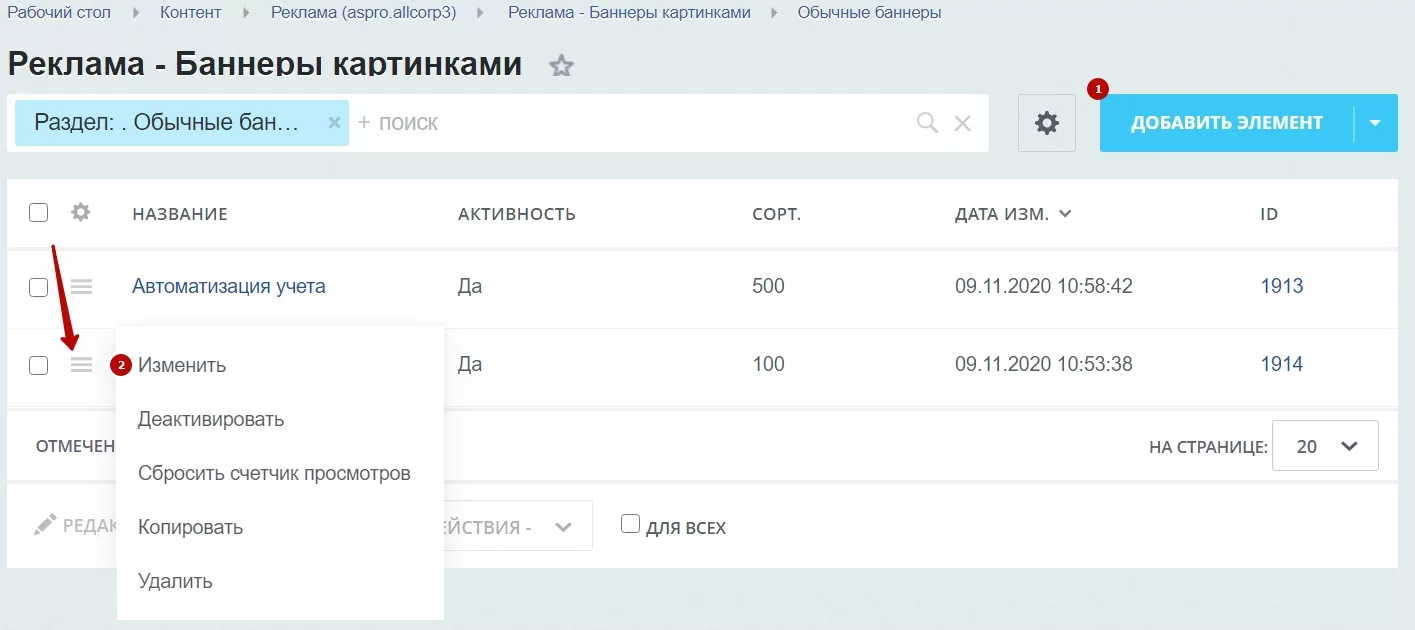Click into the + поиск search field
The height and width of the screenshot is (630, 1415).
[630, 123]
